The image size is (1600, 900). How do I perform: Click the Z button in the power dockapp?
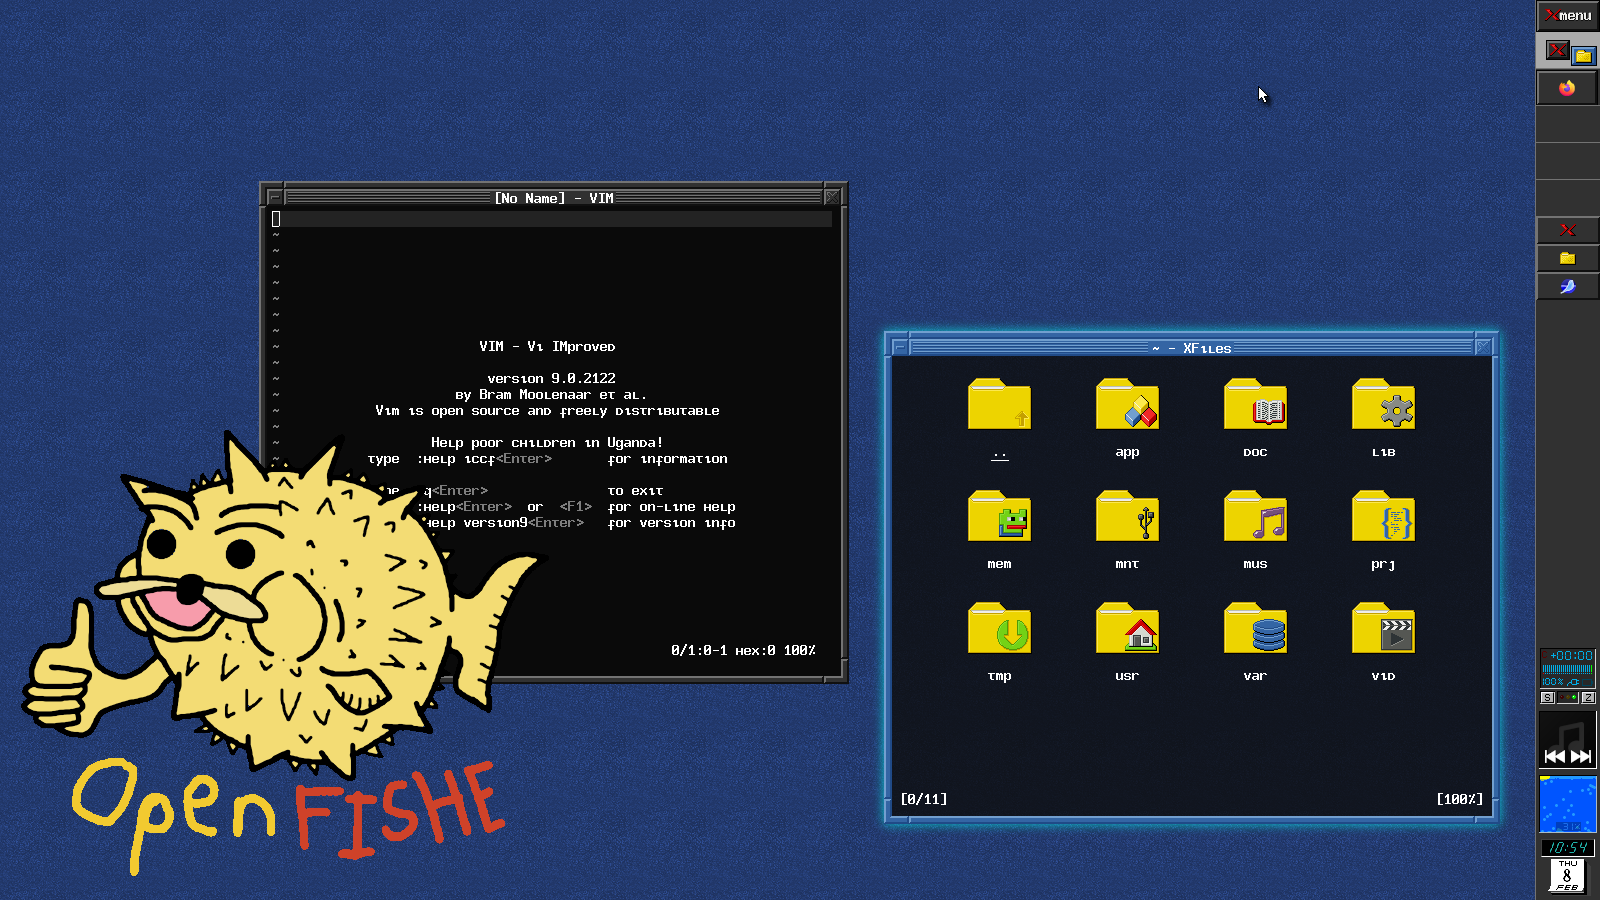[1588, 697]
